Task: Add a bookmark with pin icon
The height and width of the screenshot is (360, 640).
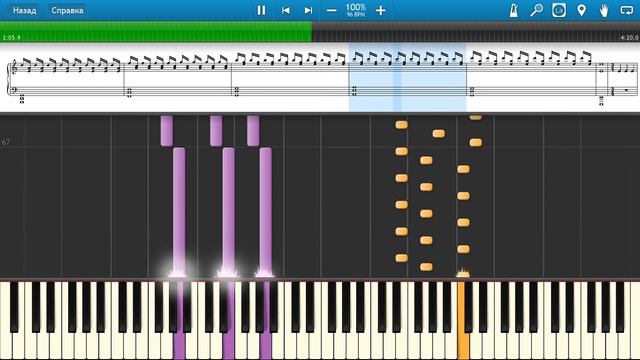Action: pos(581,10)
